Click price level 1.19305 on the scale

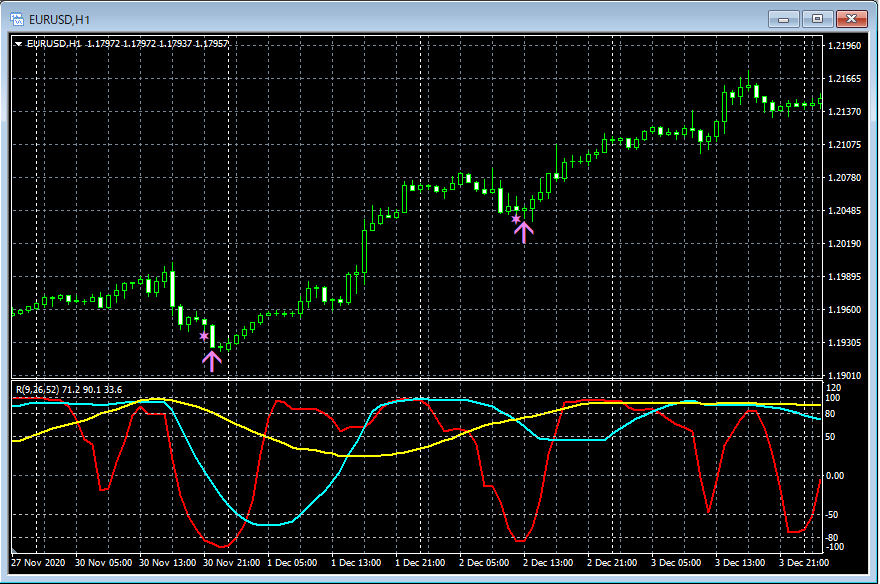tap(845, 342)
